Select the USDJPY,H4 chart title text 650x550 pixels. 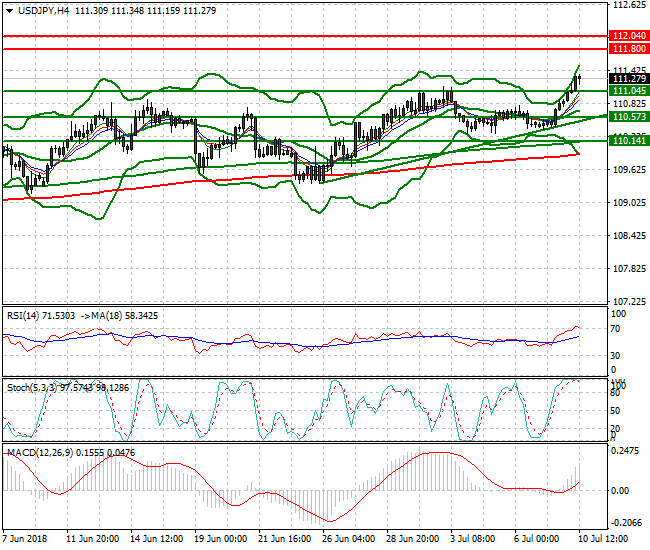(x=44, y=11)
